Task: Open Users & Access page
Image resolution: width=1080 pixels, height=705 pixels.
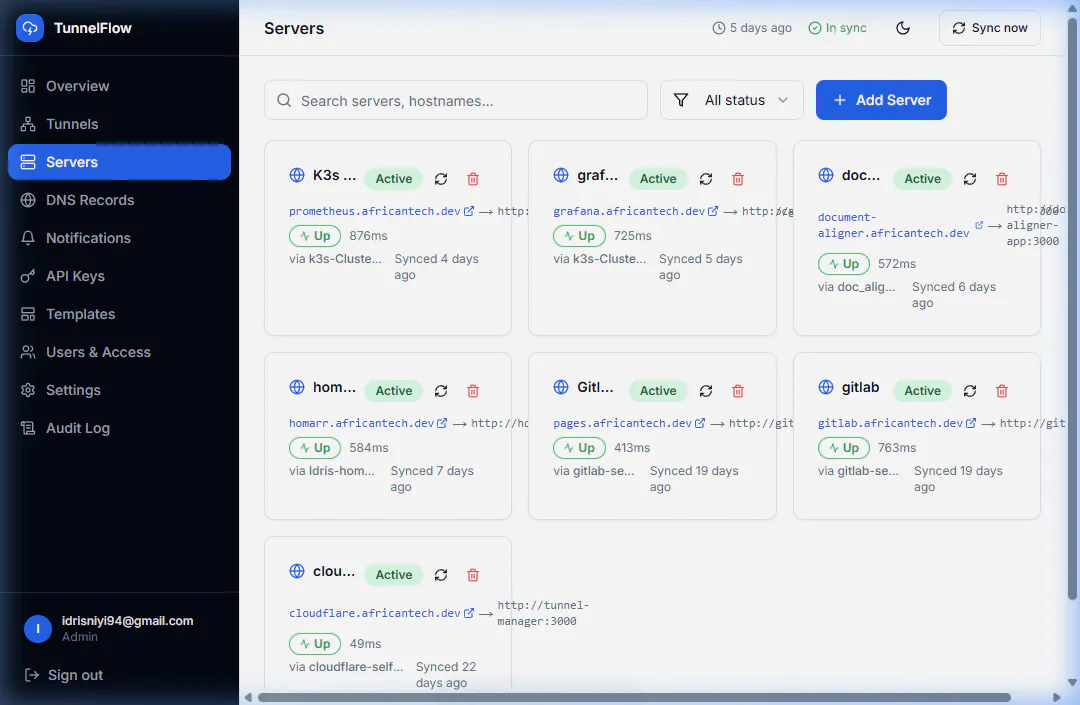Action: point(119,352)
